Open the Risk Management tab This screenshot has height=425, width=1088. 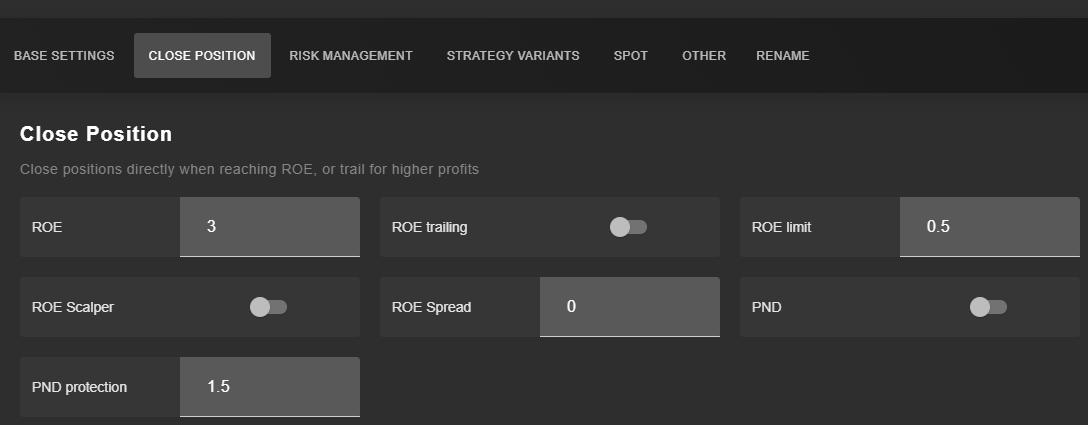tap(351, 56)
